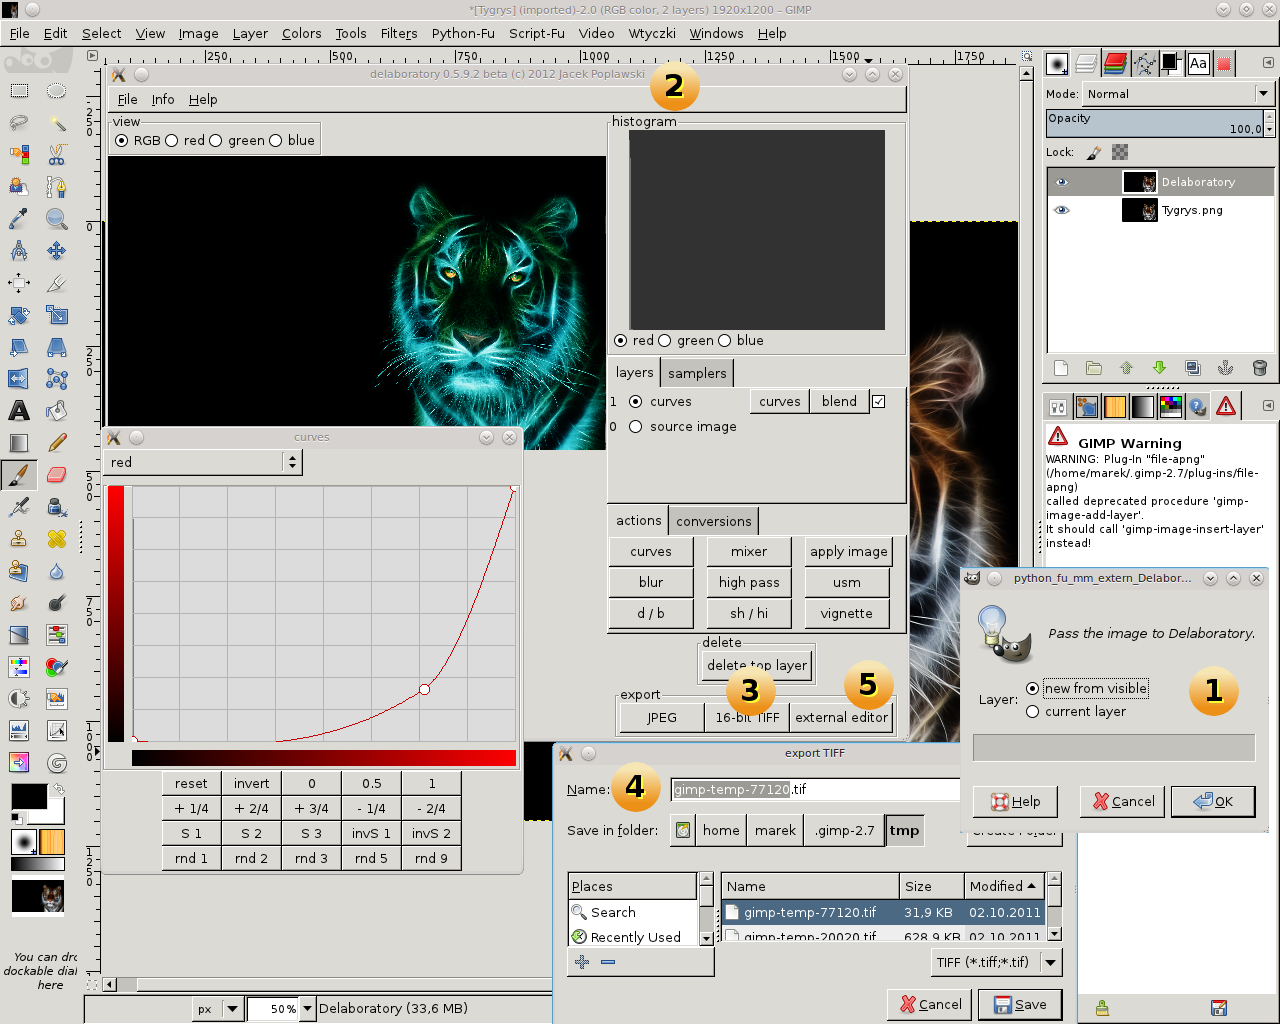Hide the Delaboratory layer

click(x=1061, y=182)
